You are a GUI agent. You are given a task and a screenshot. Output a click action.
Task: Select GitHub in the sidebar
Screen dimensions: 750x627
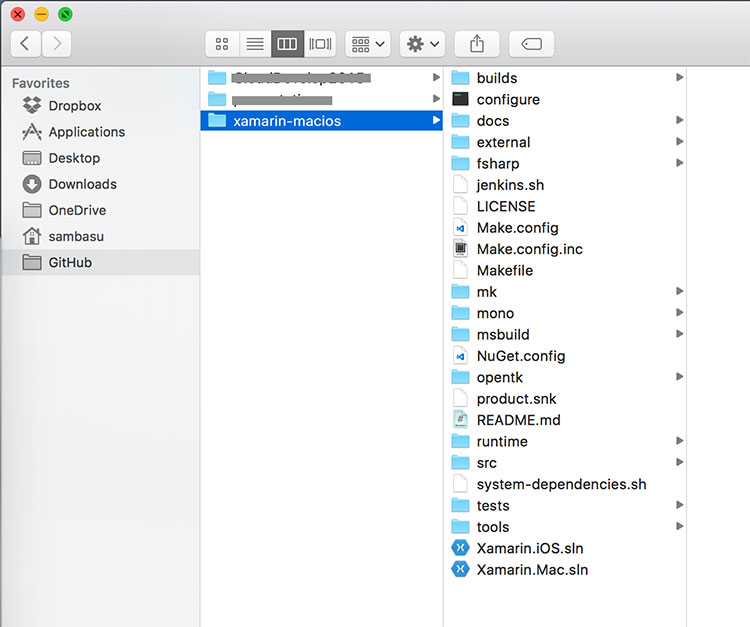pos(100,263)
